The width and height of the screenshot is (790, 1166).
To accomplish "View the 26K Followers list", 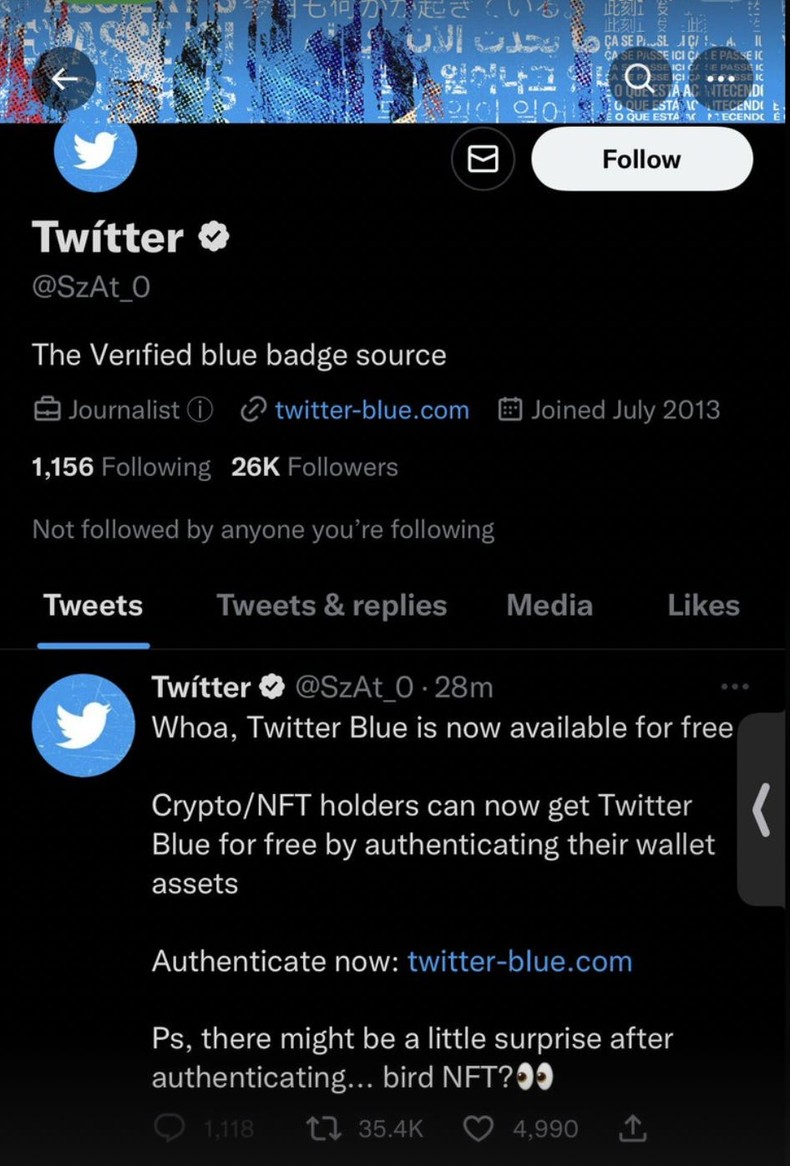I will [313, 467].
